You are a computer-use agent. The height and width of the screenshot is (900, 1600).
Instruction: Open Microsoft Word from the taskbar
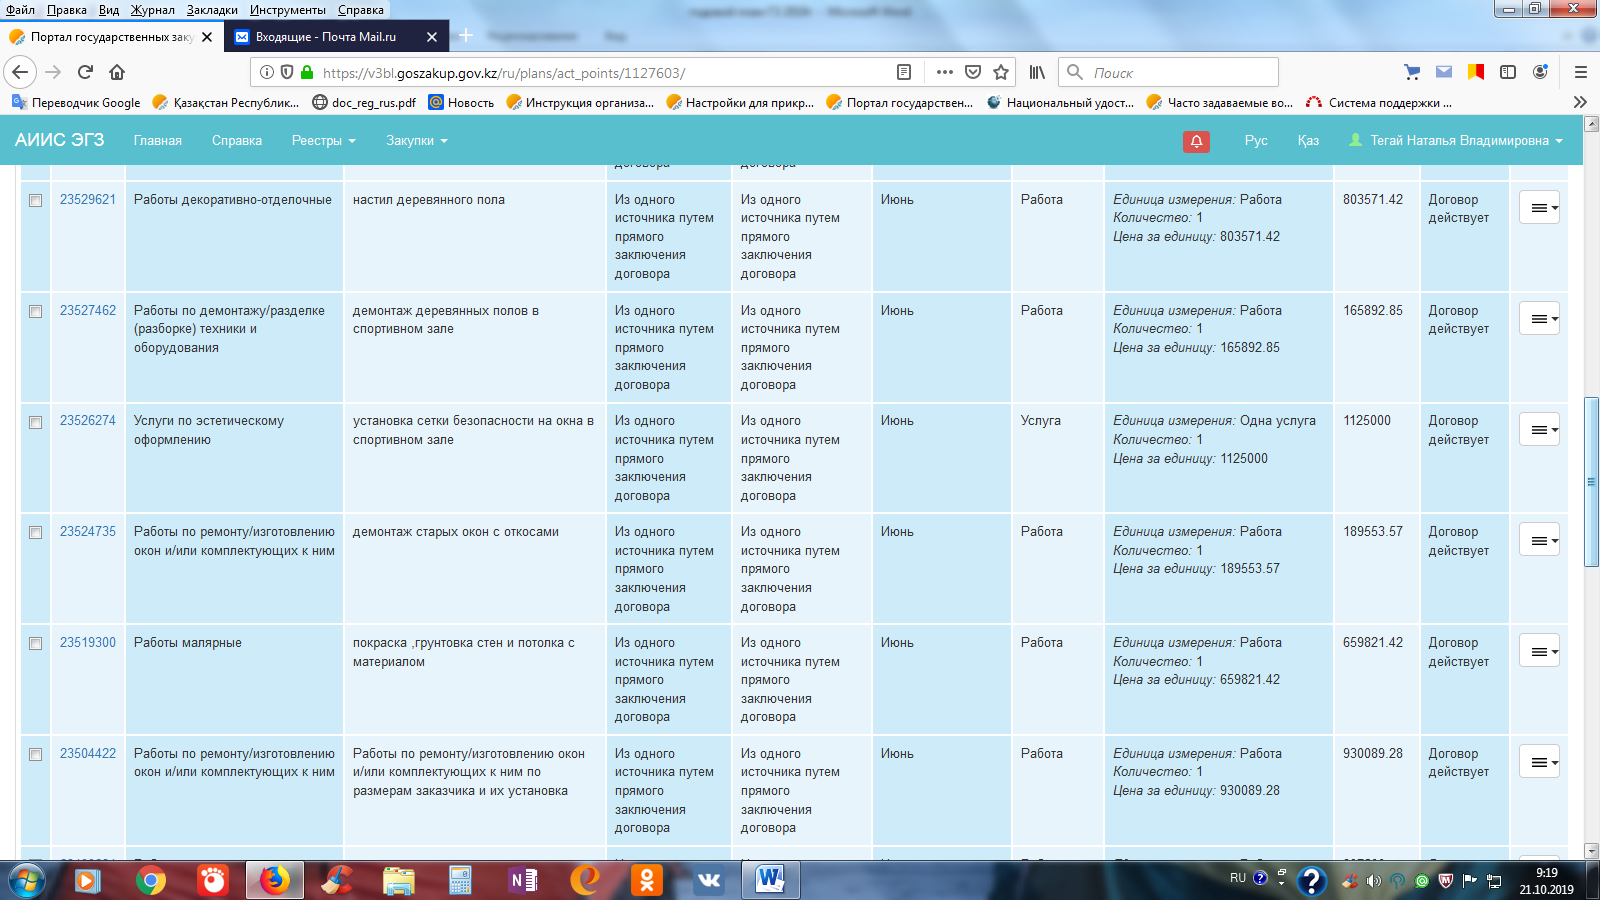[x=770, y=880]
